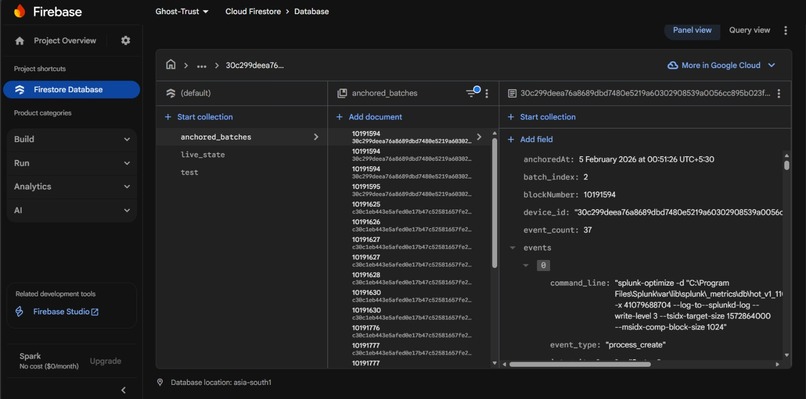Click the document icon in header
Screen dimensions: 806x399
click(x=512, y=94)
